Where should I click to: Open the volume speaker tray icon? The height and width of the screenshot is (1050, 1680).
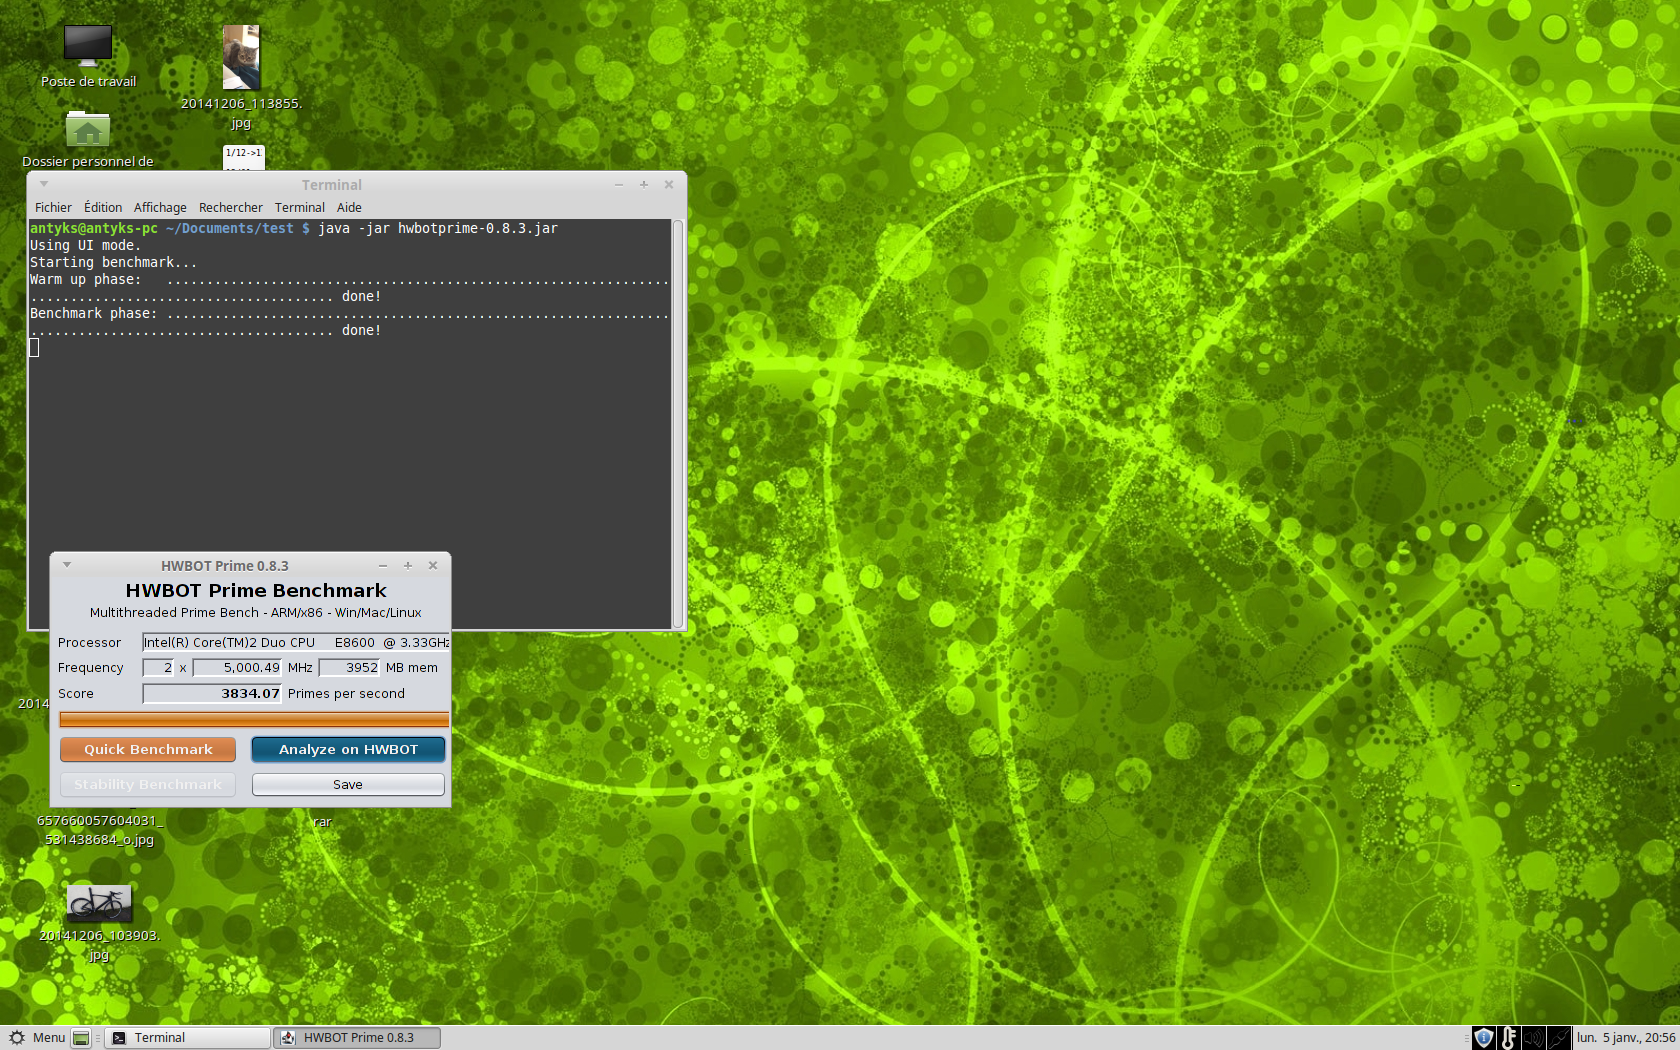(x=1533, y=1038)
